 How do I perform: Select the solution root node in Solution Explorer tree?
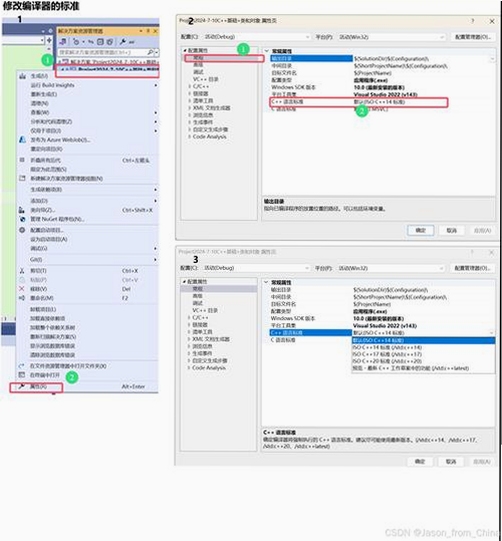tap(109, 62)
